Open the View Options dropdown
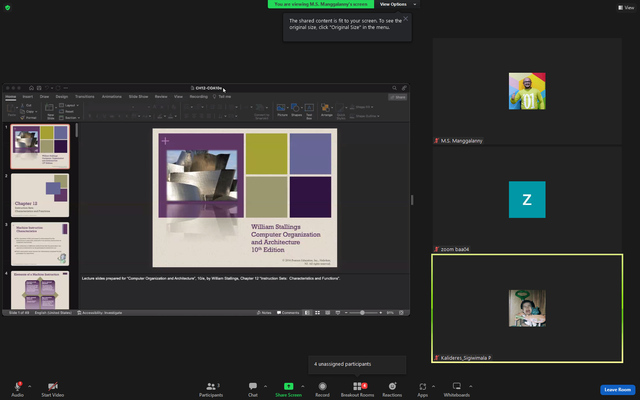640x400 pixels. click(398, 4)
